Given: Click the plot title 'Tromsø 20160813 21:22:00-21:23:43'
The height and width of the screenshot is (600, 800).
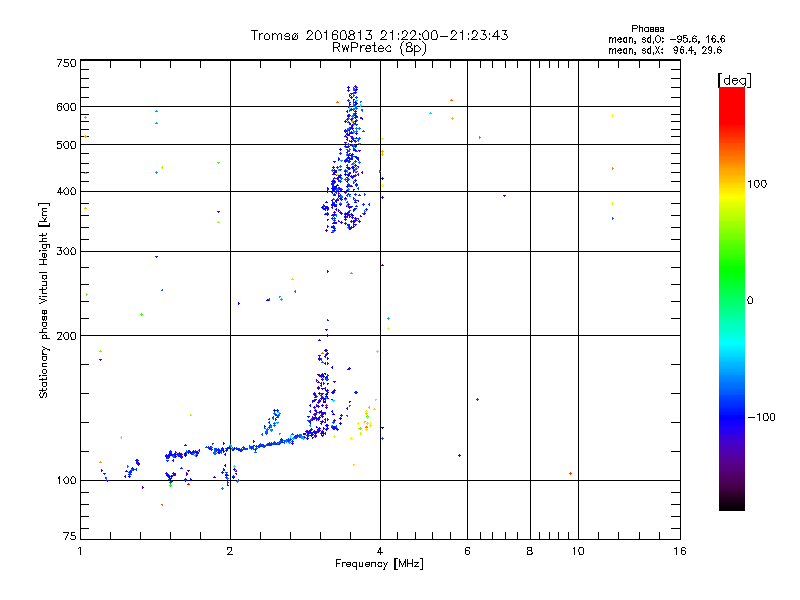Looking at the screenshot, I should pos(379,35).
